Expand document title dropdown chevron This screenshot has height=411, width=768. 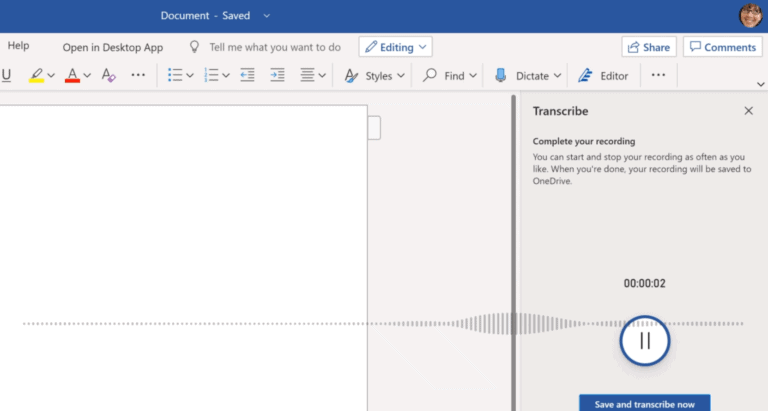[x=266, y=16]
